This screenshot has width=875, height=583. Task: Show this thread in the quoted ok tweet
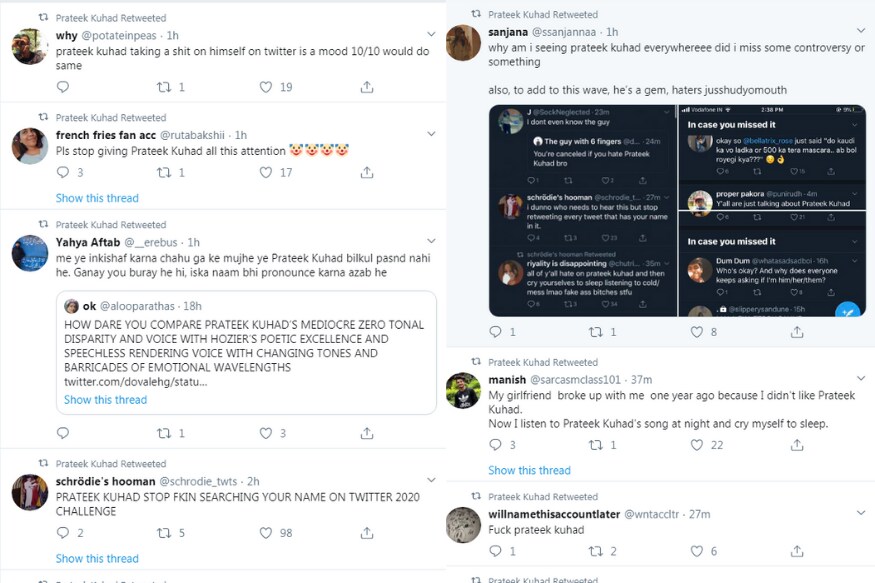pos(105,400)
